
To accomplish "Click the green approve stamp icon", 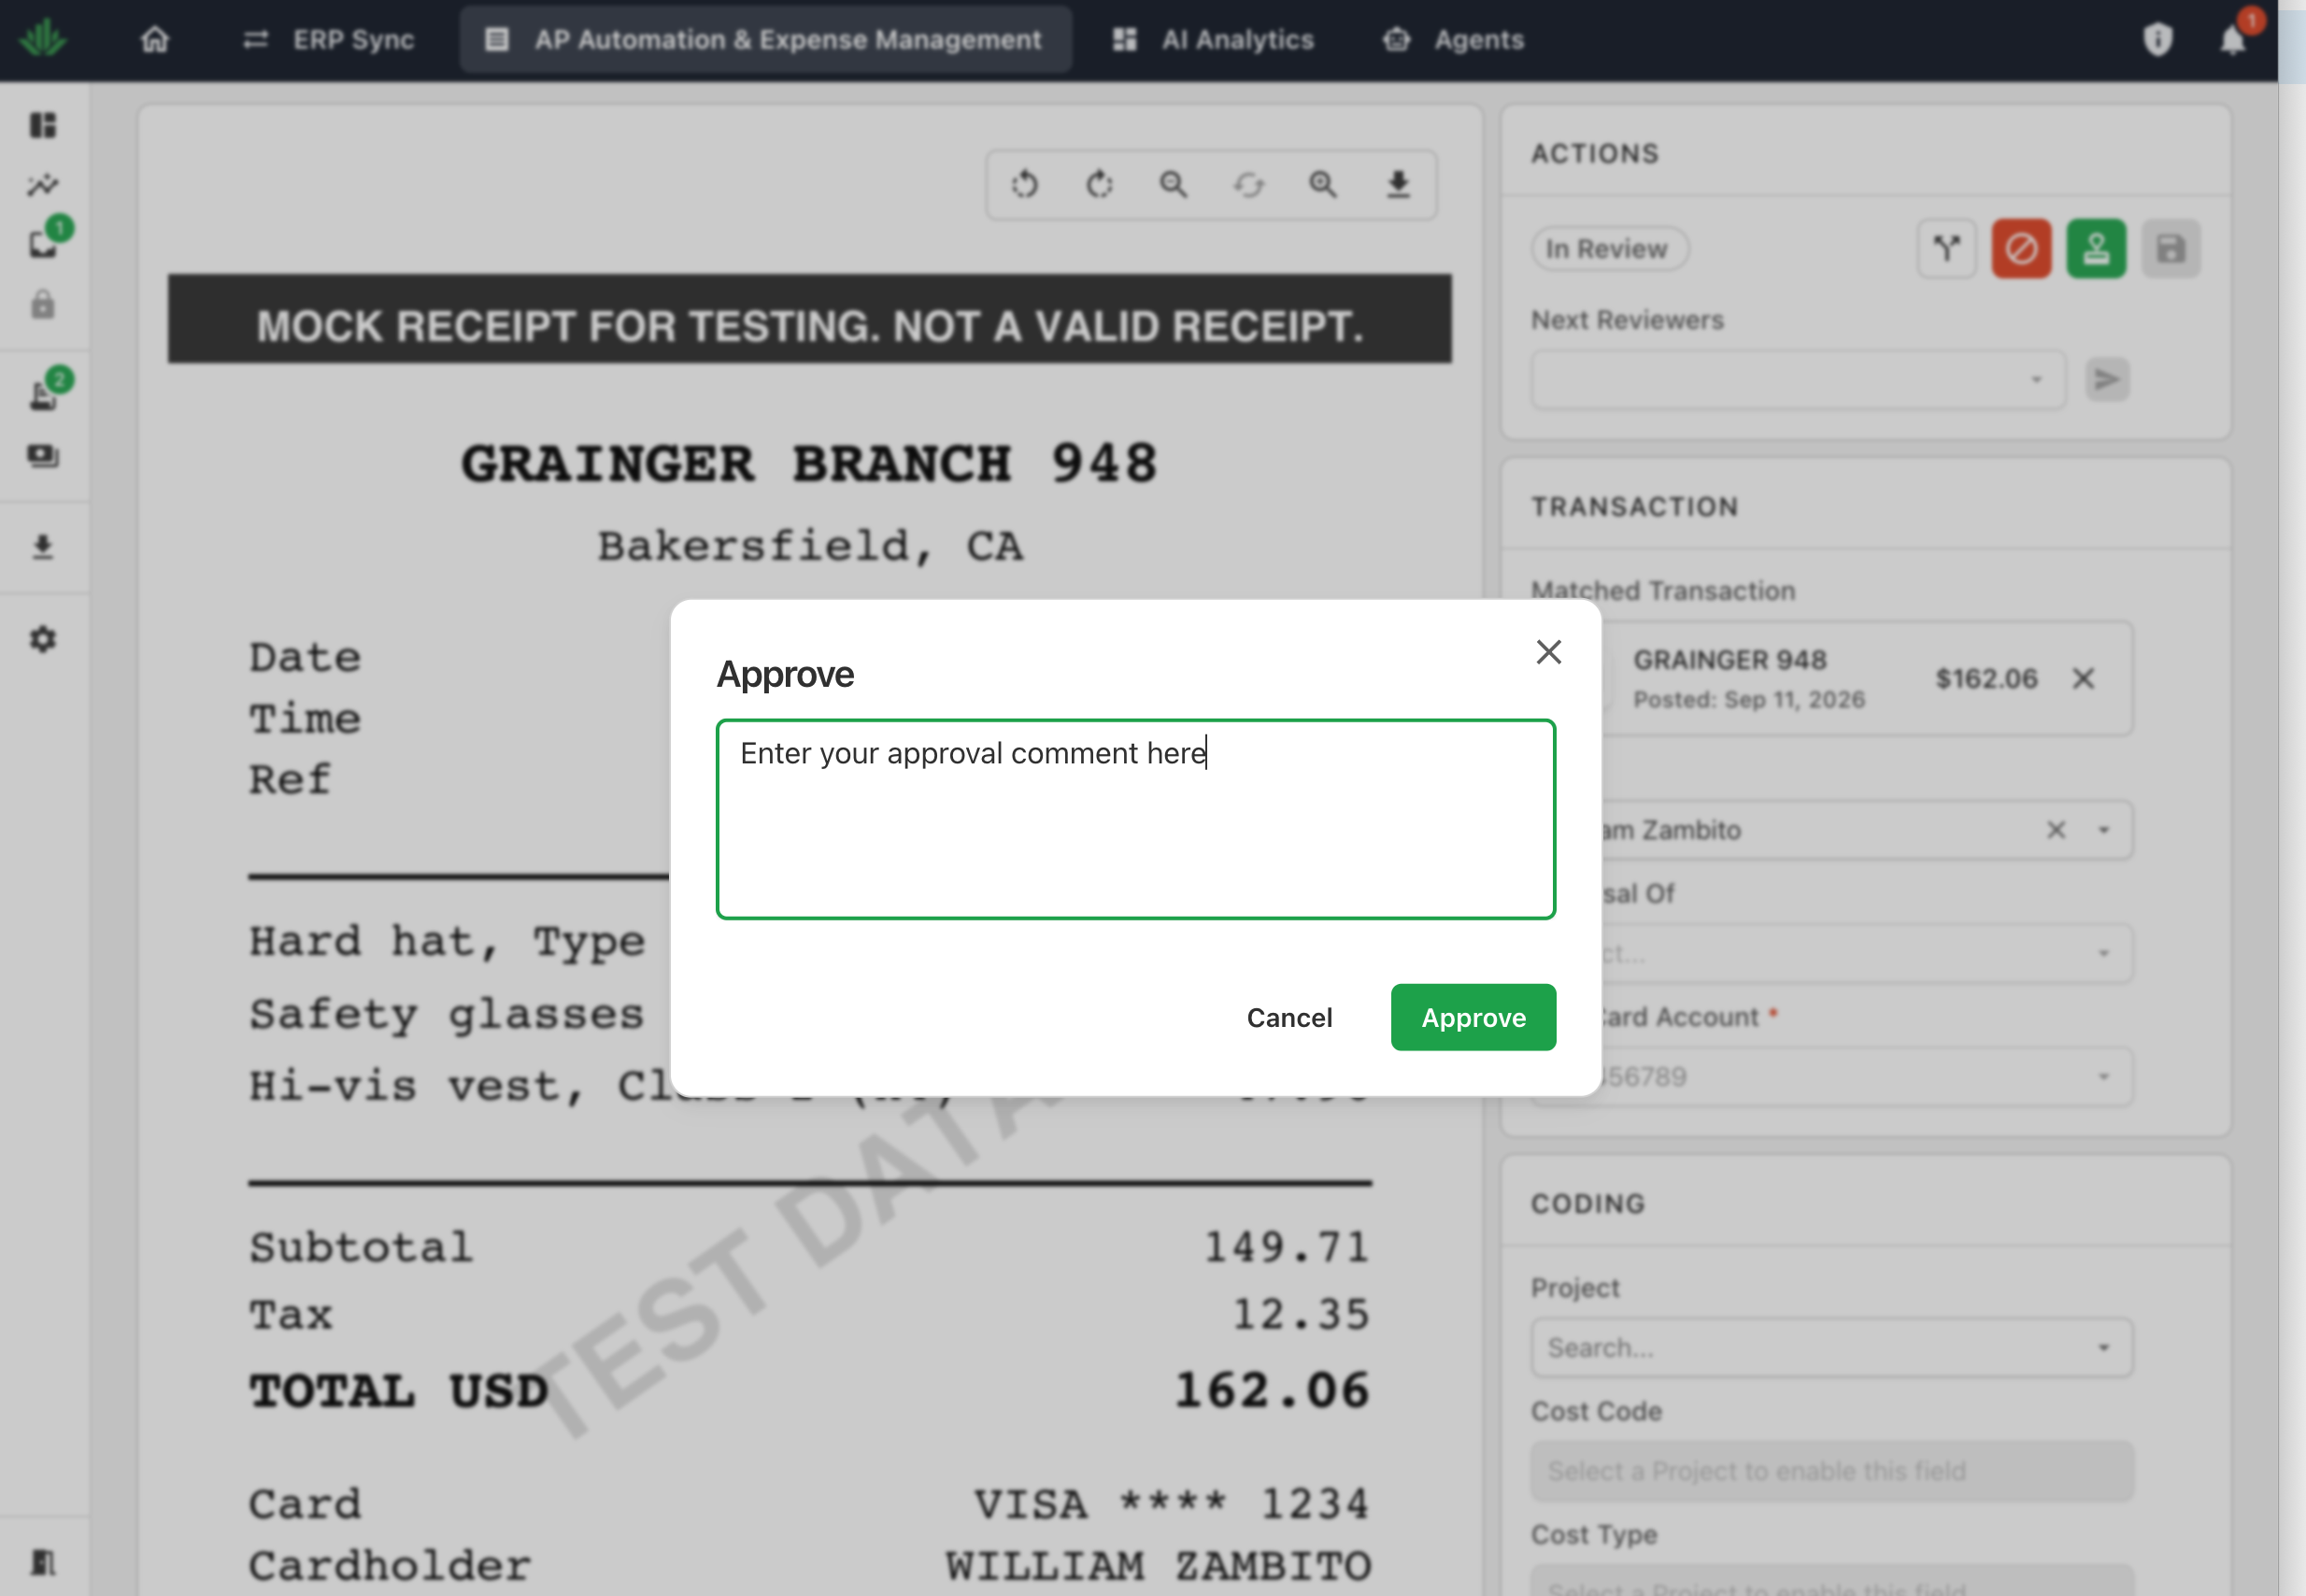I will click(2096, 248).
